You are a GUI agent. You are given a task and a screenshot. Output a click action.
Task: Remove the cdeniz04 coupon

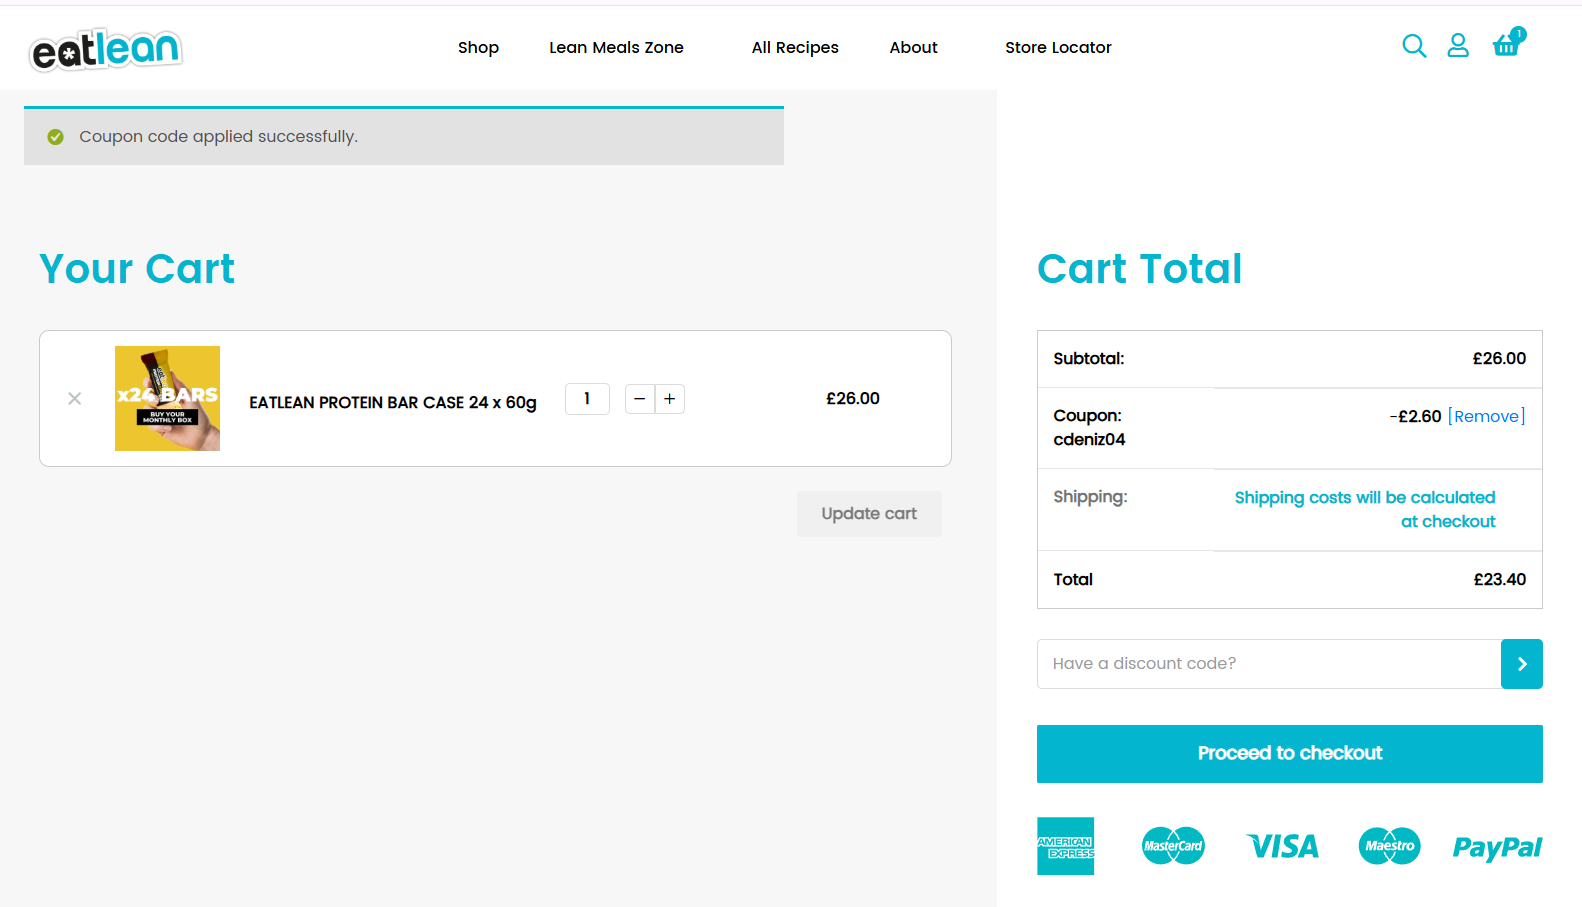1487,416
